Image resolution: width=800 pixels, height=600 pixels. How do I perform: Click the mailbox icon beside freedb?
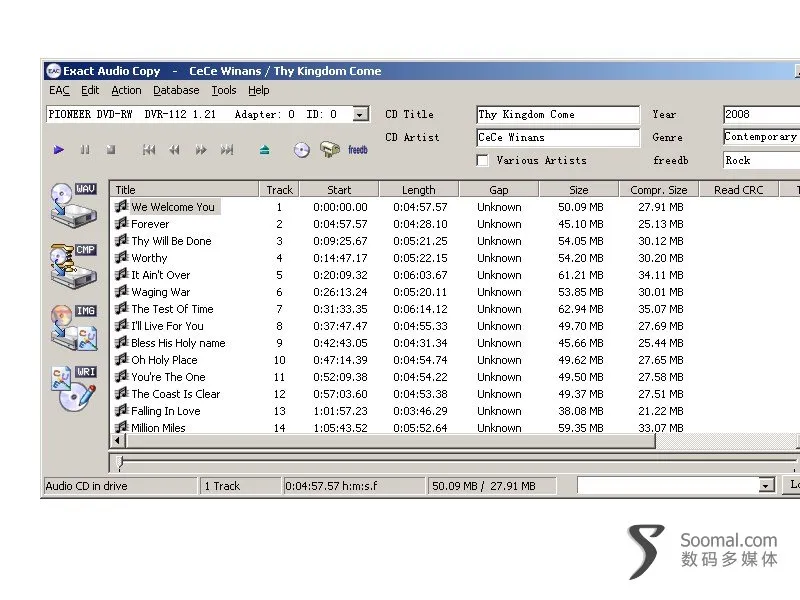pos(330,149)
